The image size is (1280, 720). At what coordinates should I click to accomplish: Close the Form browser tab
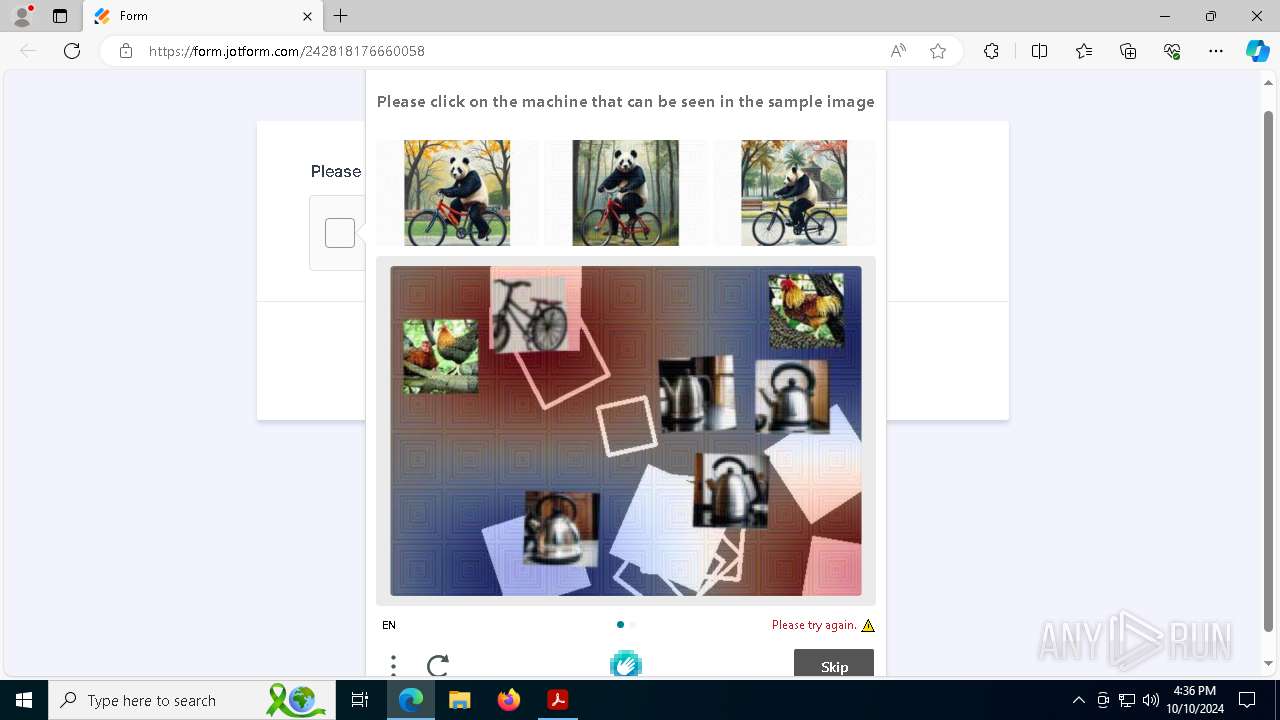[308, 16]
